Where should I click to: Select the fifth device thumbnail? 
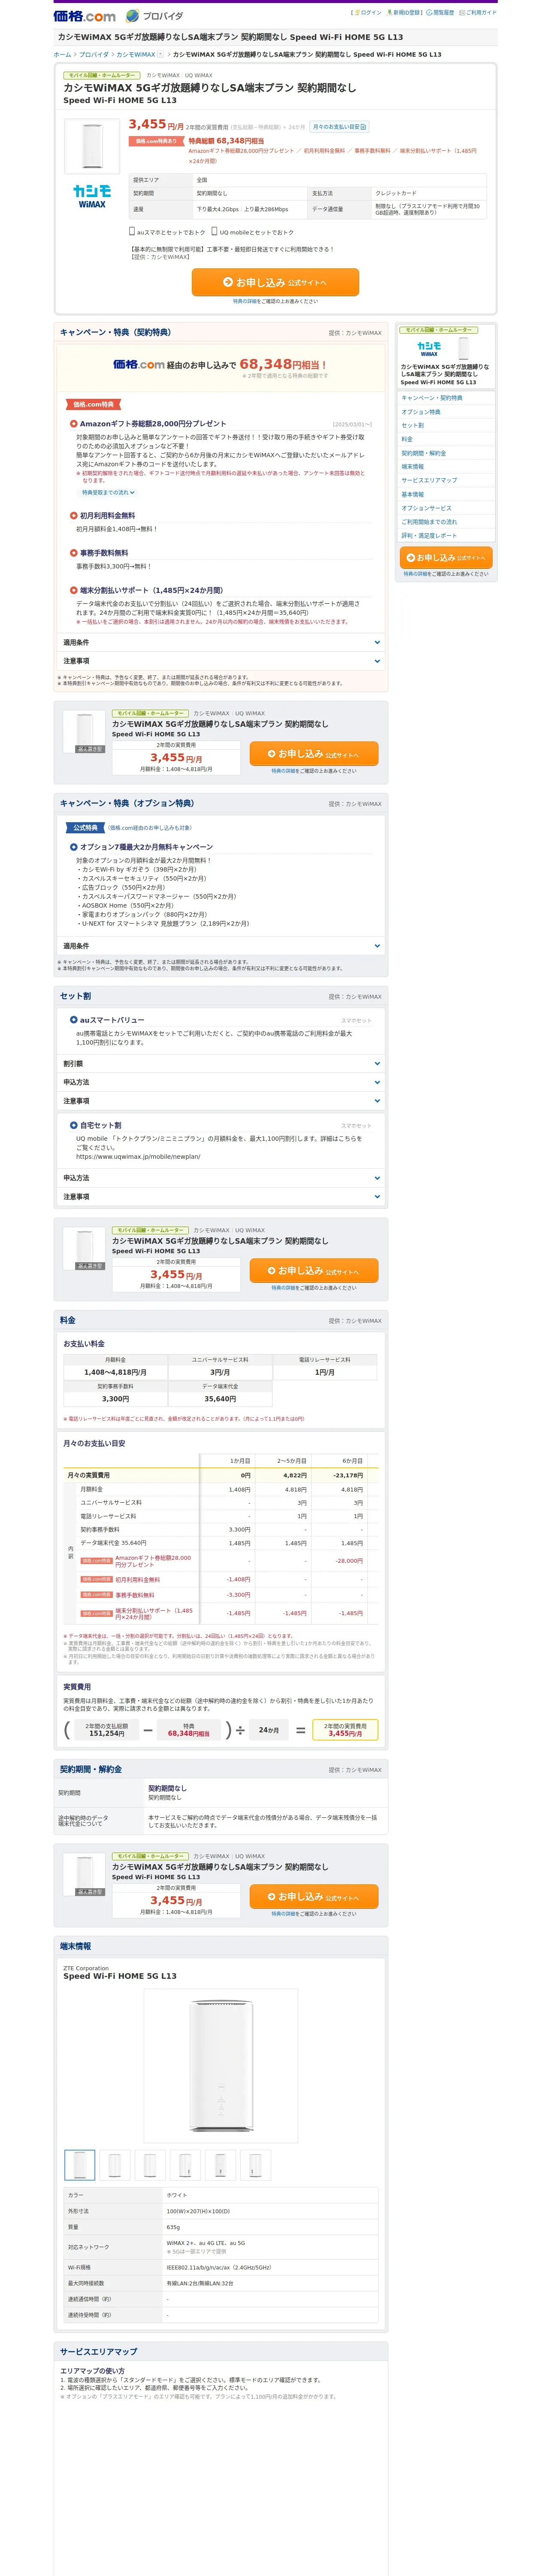tap(220, 2165)
